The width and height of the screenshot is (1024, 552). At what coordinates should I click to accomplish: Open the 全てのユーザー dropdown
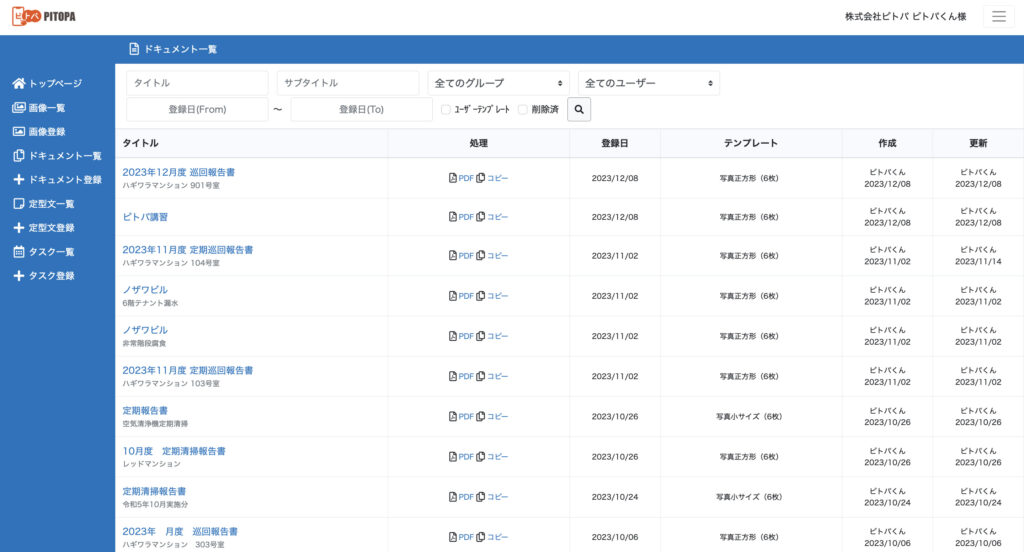(x=648, y=83)
